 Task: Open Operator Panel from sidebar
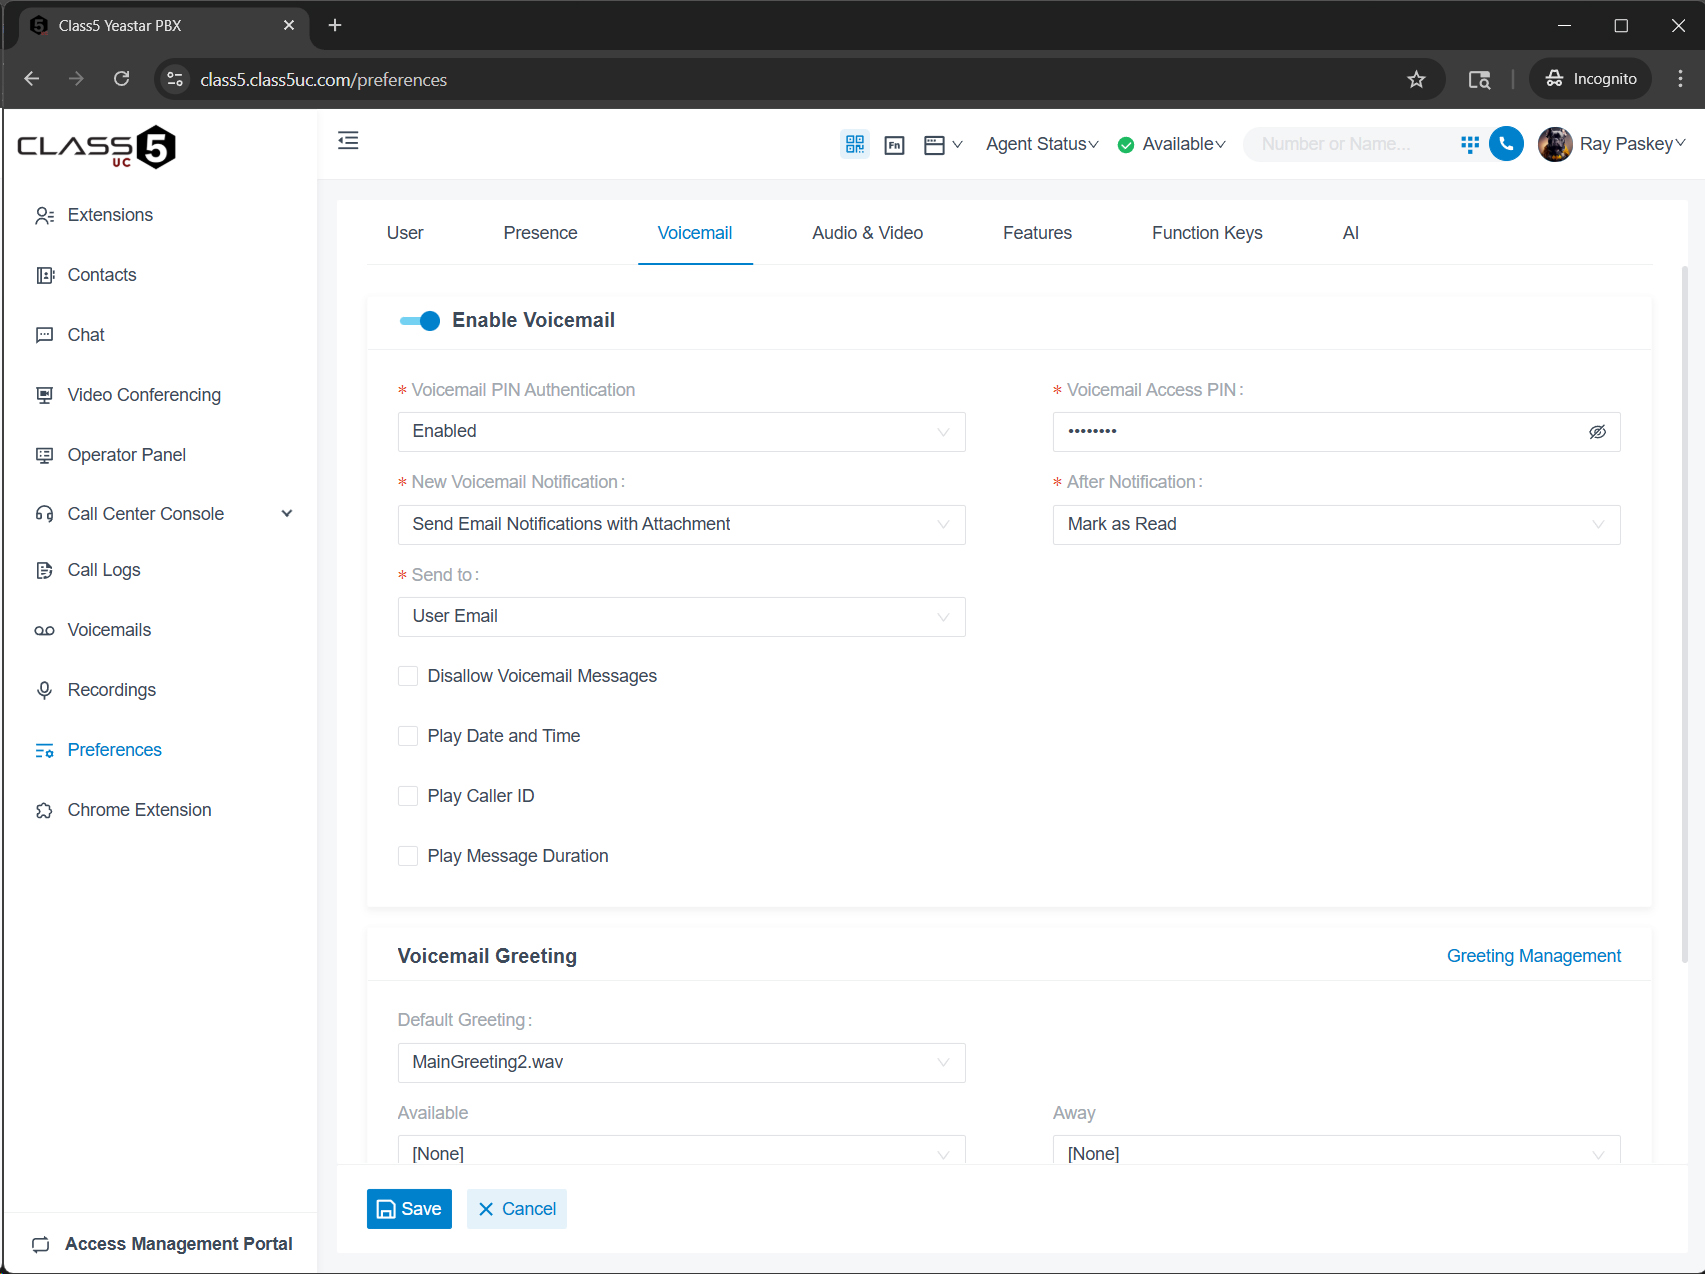coord(126,455)
